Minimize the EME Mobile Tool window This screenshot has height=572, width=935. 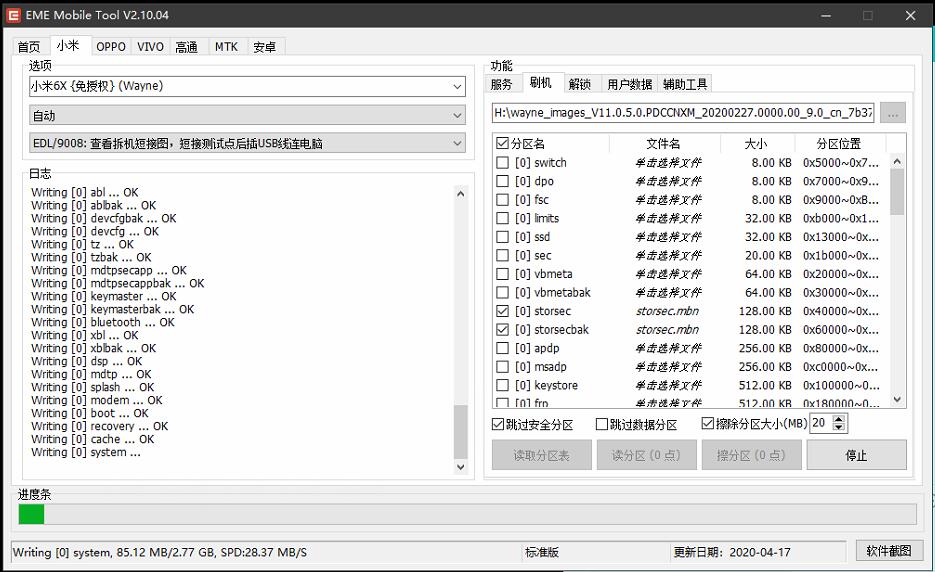point(826,16)
